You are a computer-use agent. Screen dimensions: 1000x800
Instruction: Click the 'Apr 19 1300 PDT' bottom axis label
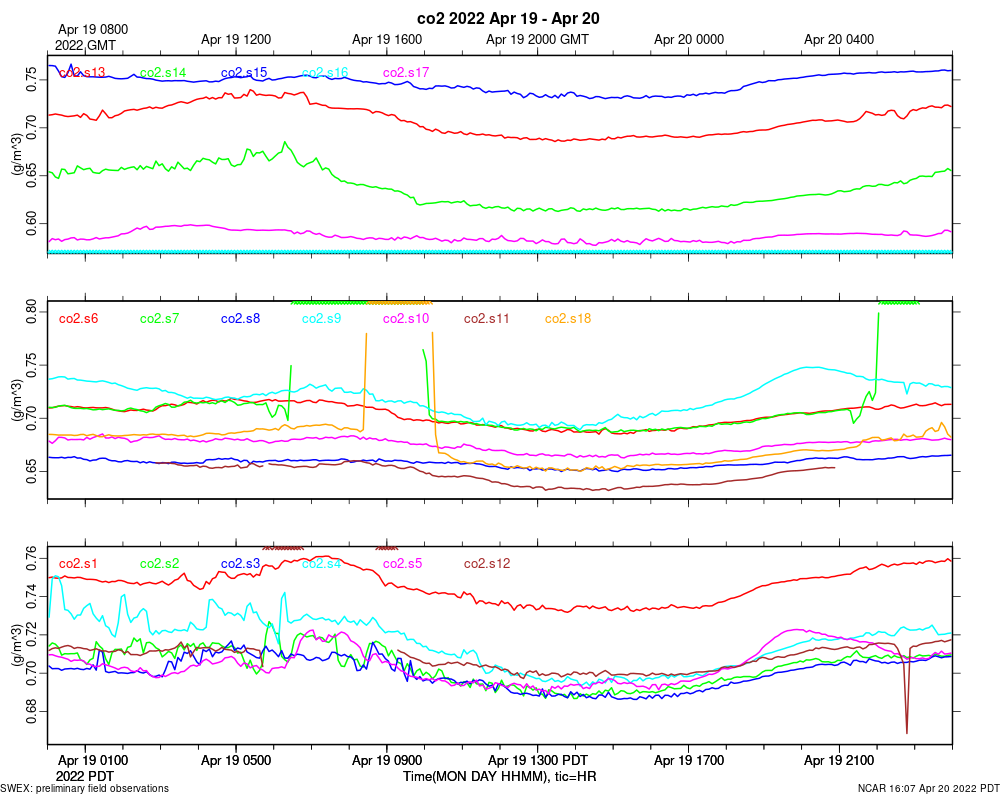[x=538, y=760]
